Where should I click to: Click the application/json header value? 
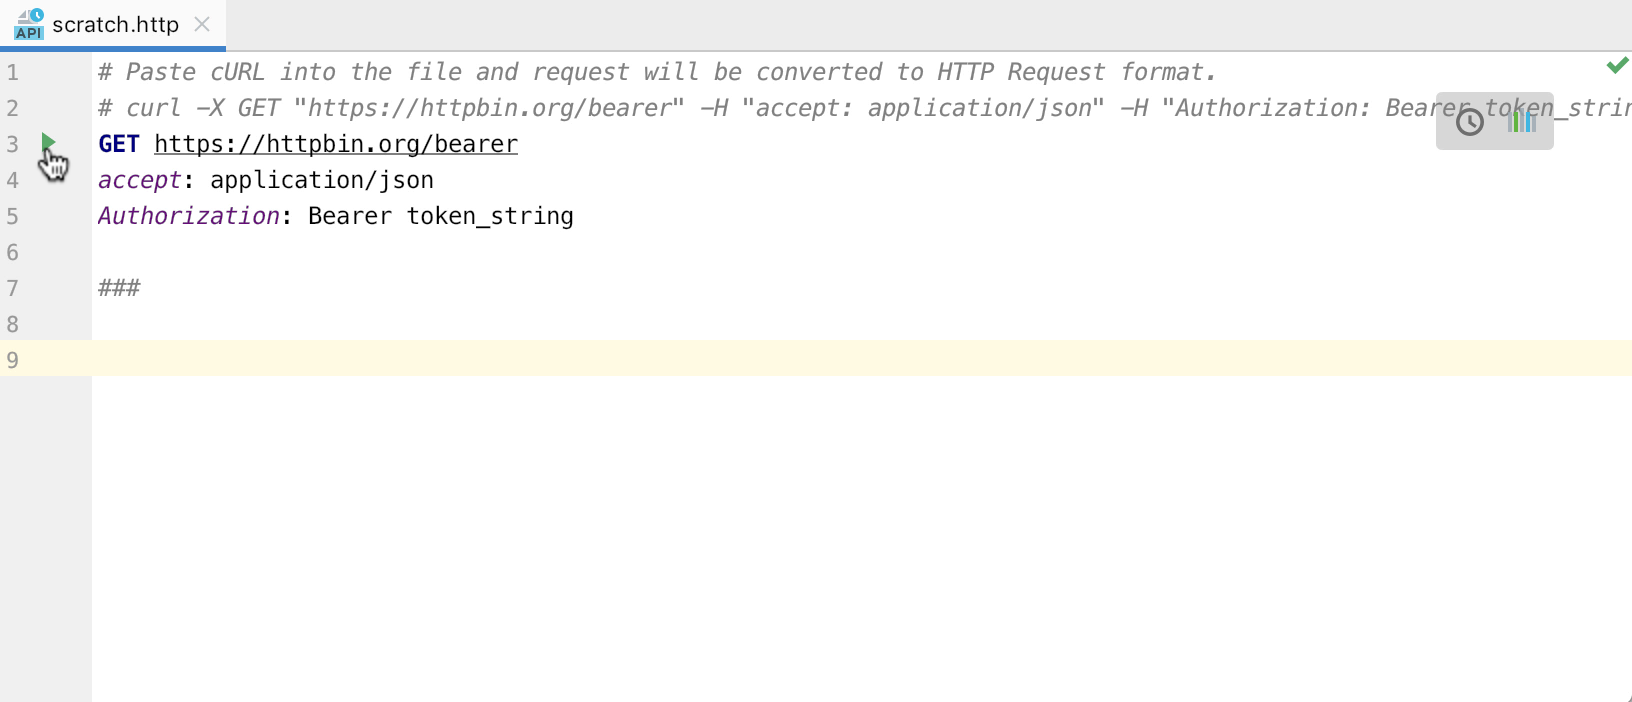pos(321,180)
